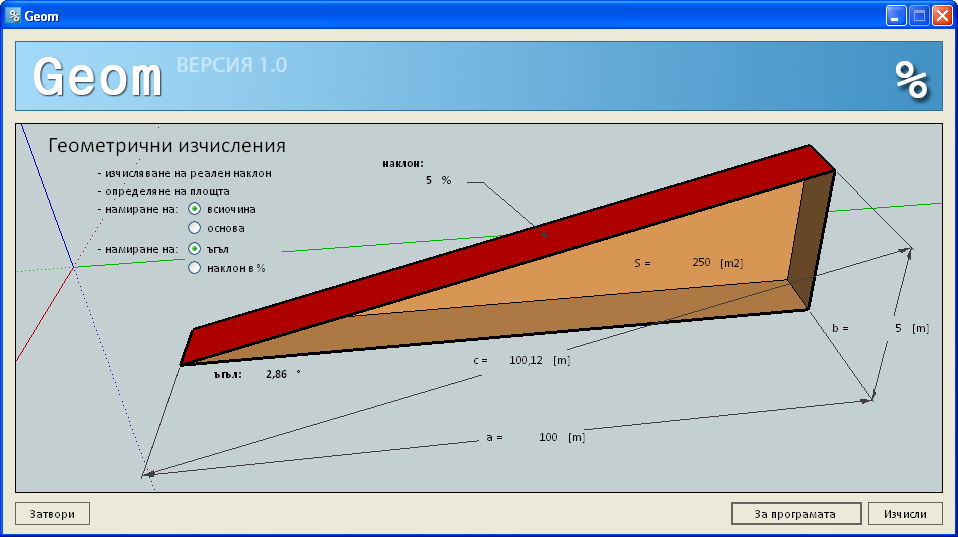The height and width of the screenshot is (537, 958).
Task: Switch to "наклон в %" radio option
Action: point(195,268)
